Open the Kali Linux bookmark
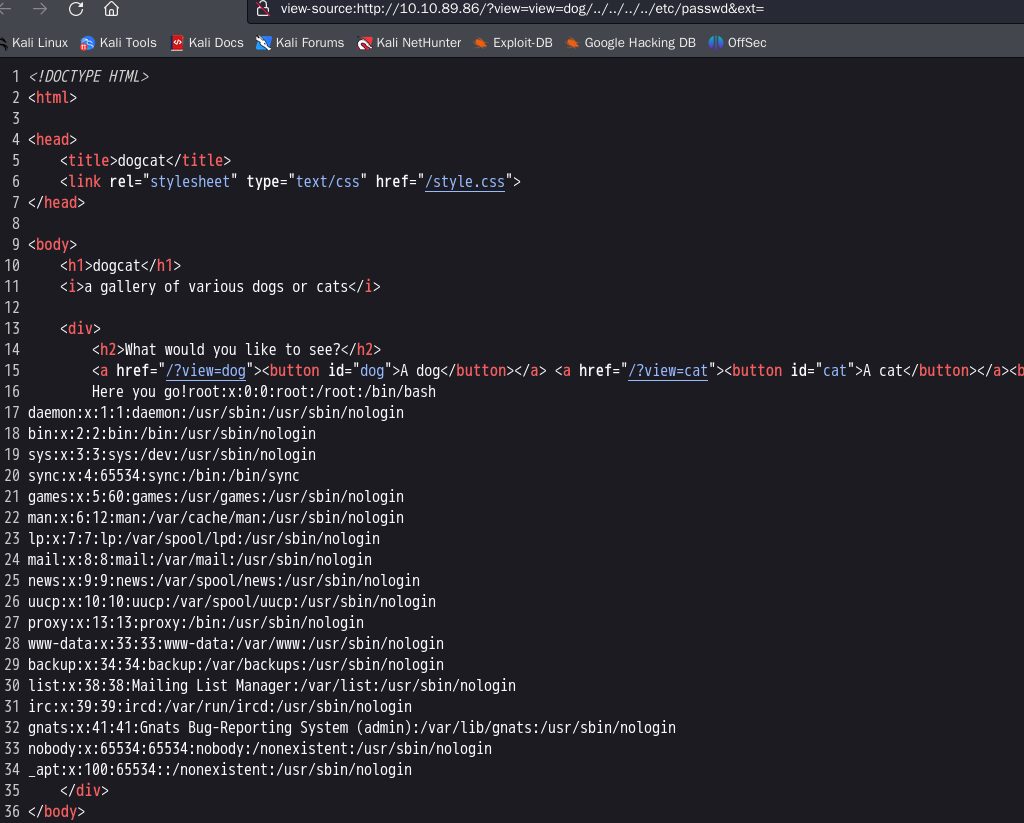 34,42
